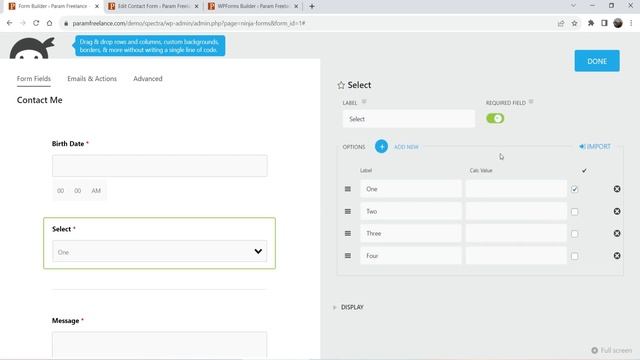640x360 pixels.
Task: Open the Chrome three-dot menu
Action: [x=631, y=23]
